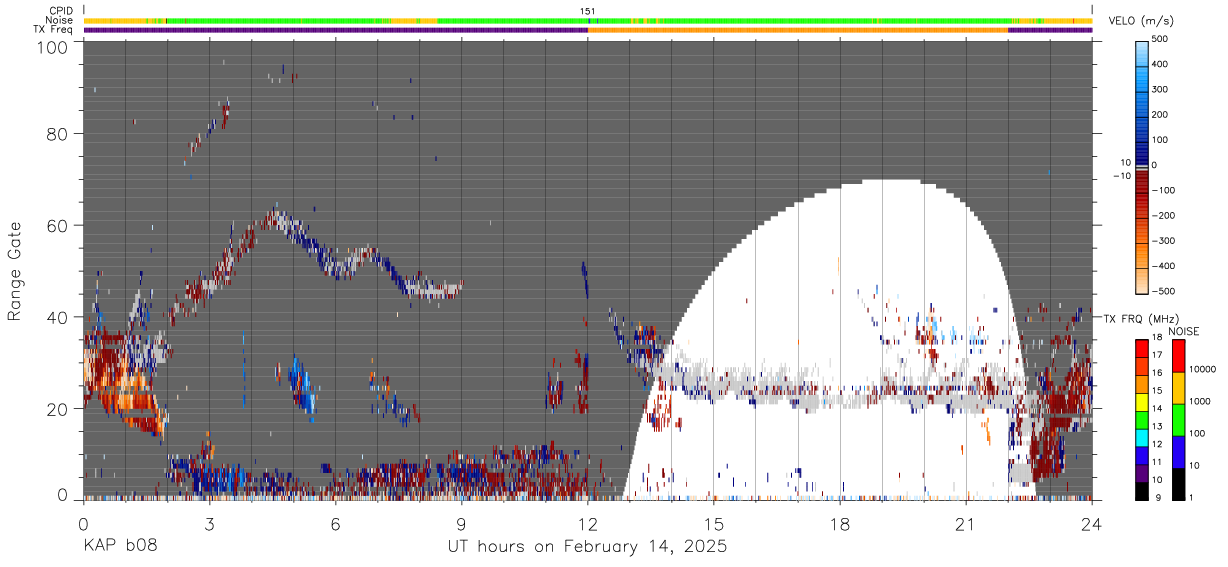This screenshot has width=1228, height=567.
Task: Click the purple TX Freq strip segment at left
Action: [x=335, y=29]
